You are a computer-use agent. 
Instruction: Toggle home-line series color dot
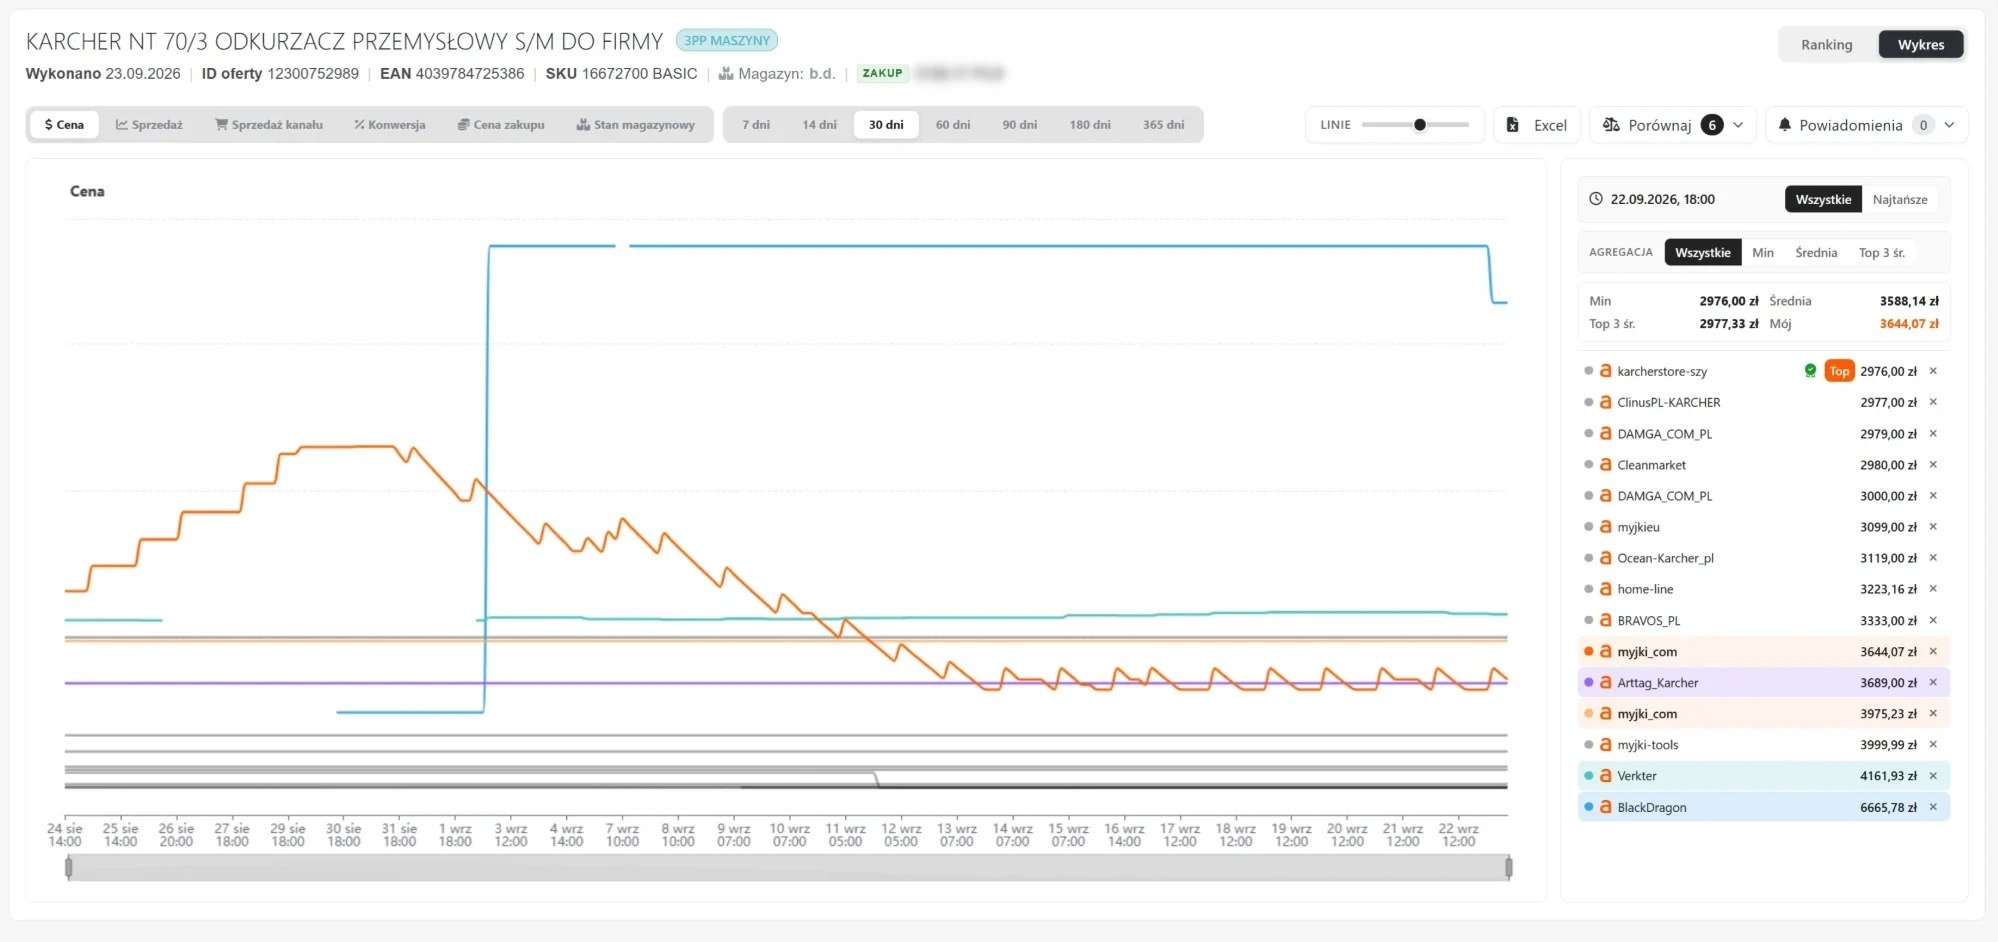pos(1588,589)
